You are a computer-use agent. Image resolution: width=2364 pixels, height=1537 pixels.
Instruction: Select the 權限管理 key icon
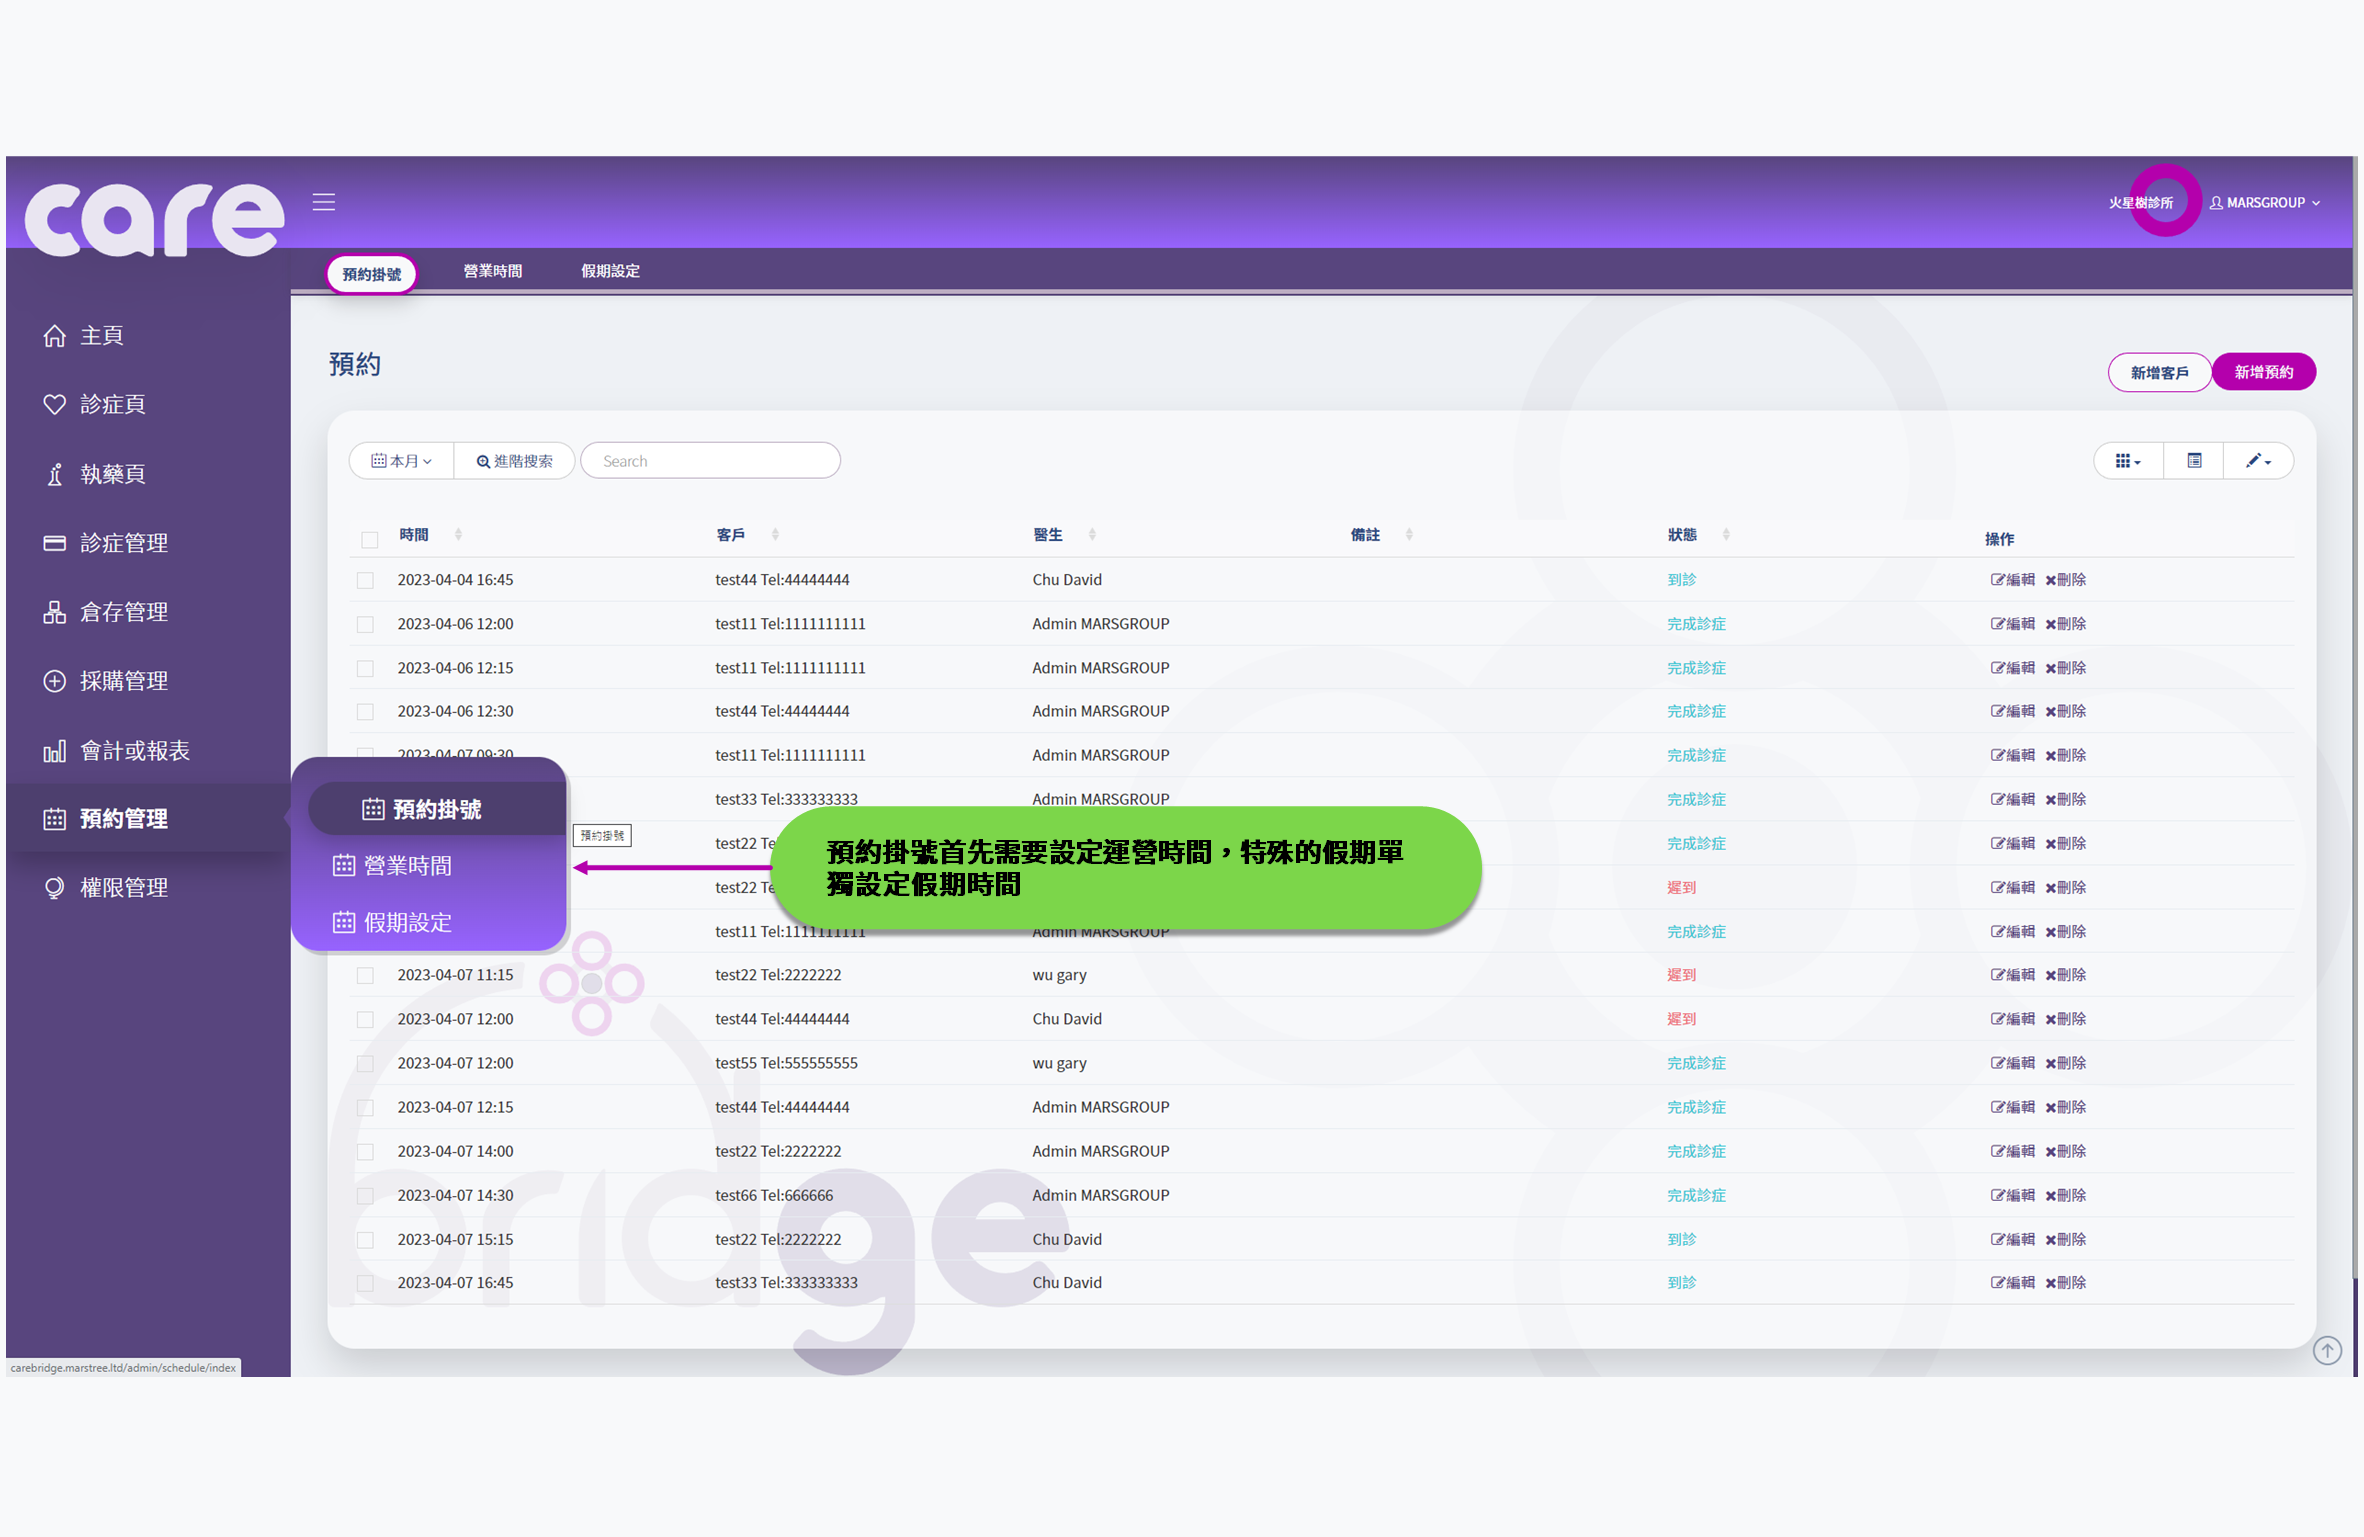pos(56,888)
